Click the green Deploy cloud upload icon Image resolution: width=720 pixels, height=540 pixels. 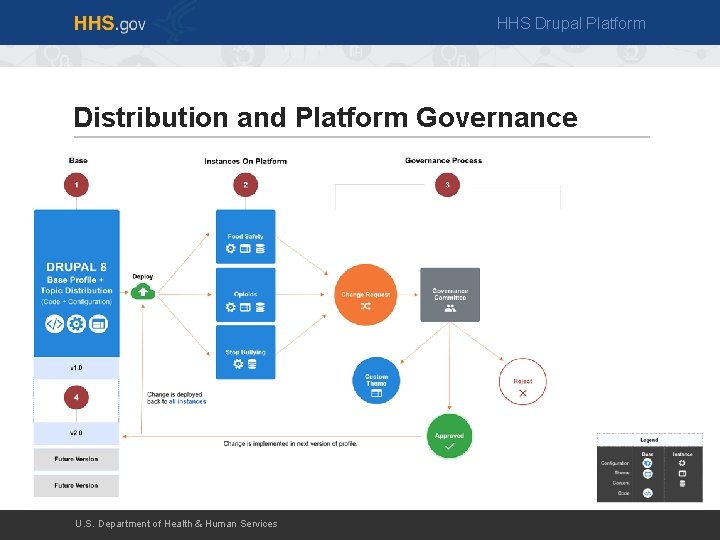(x=143, y=292)
